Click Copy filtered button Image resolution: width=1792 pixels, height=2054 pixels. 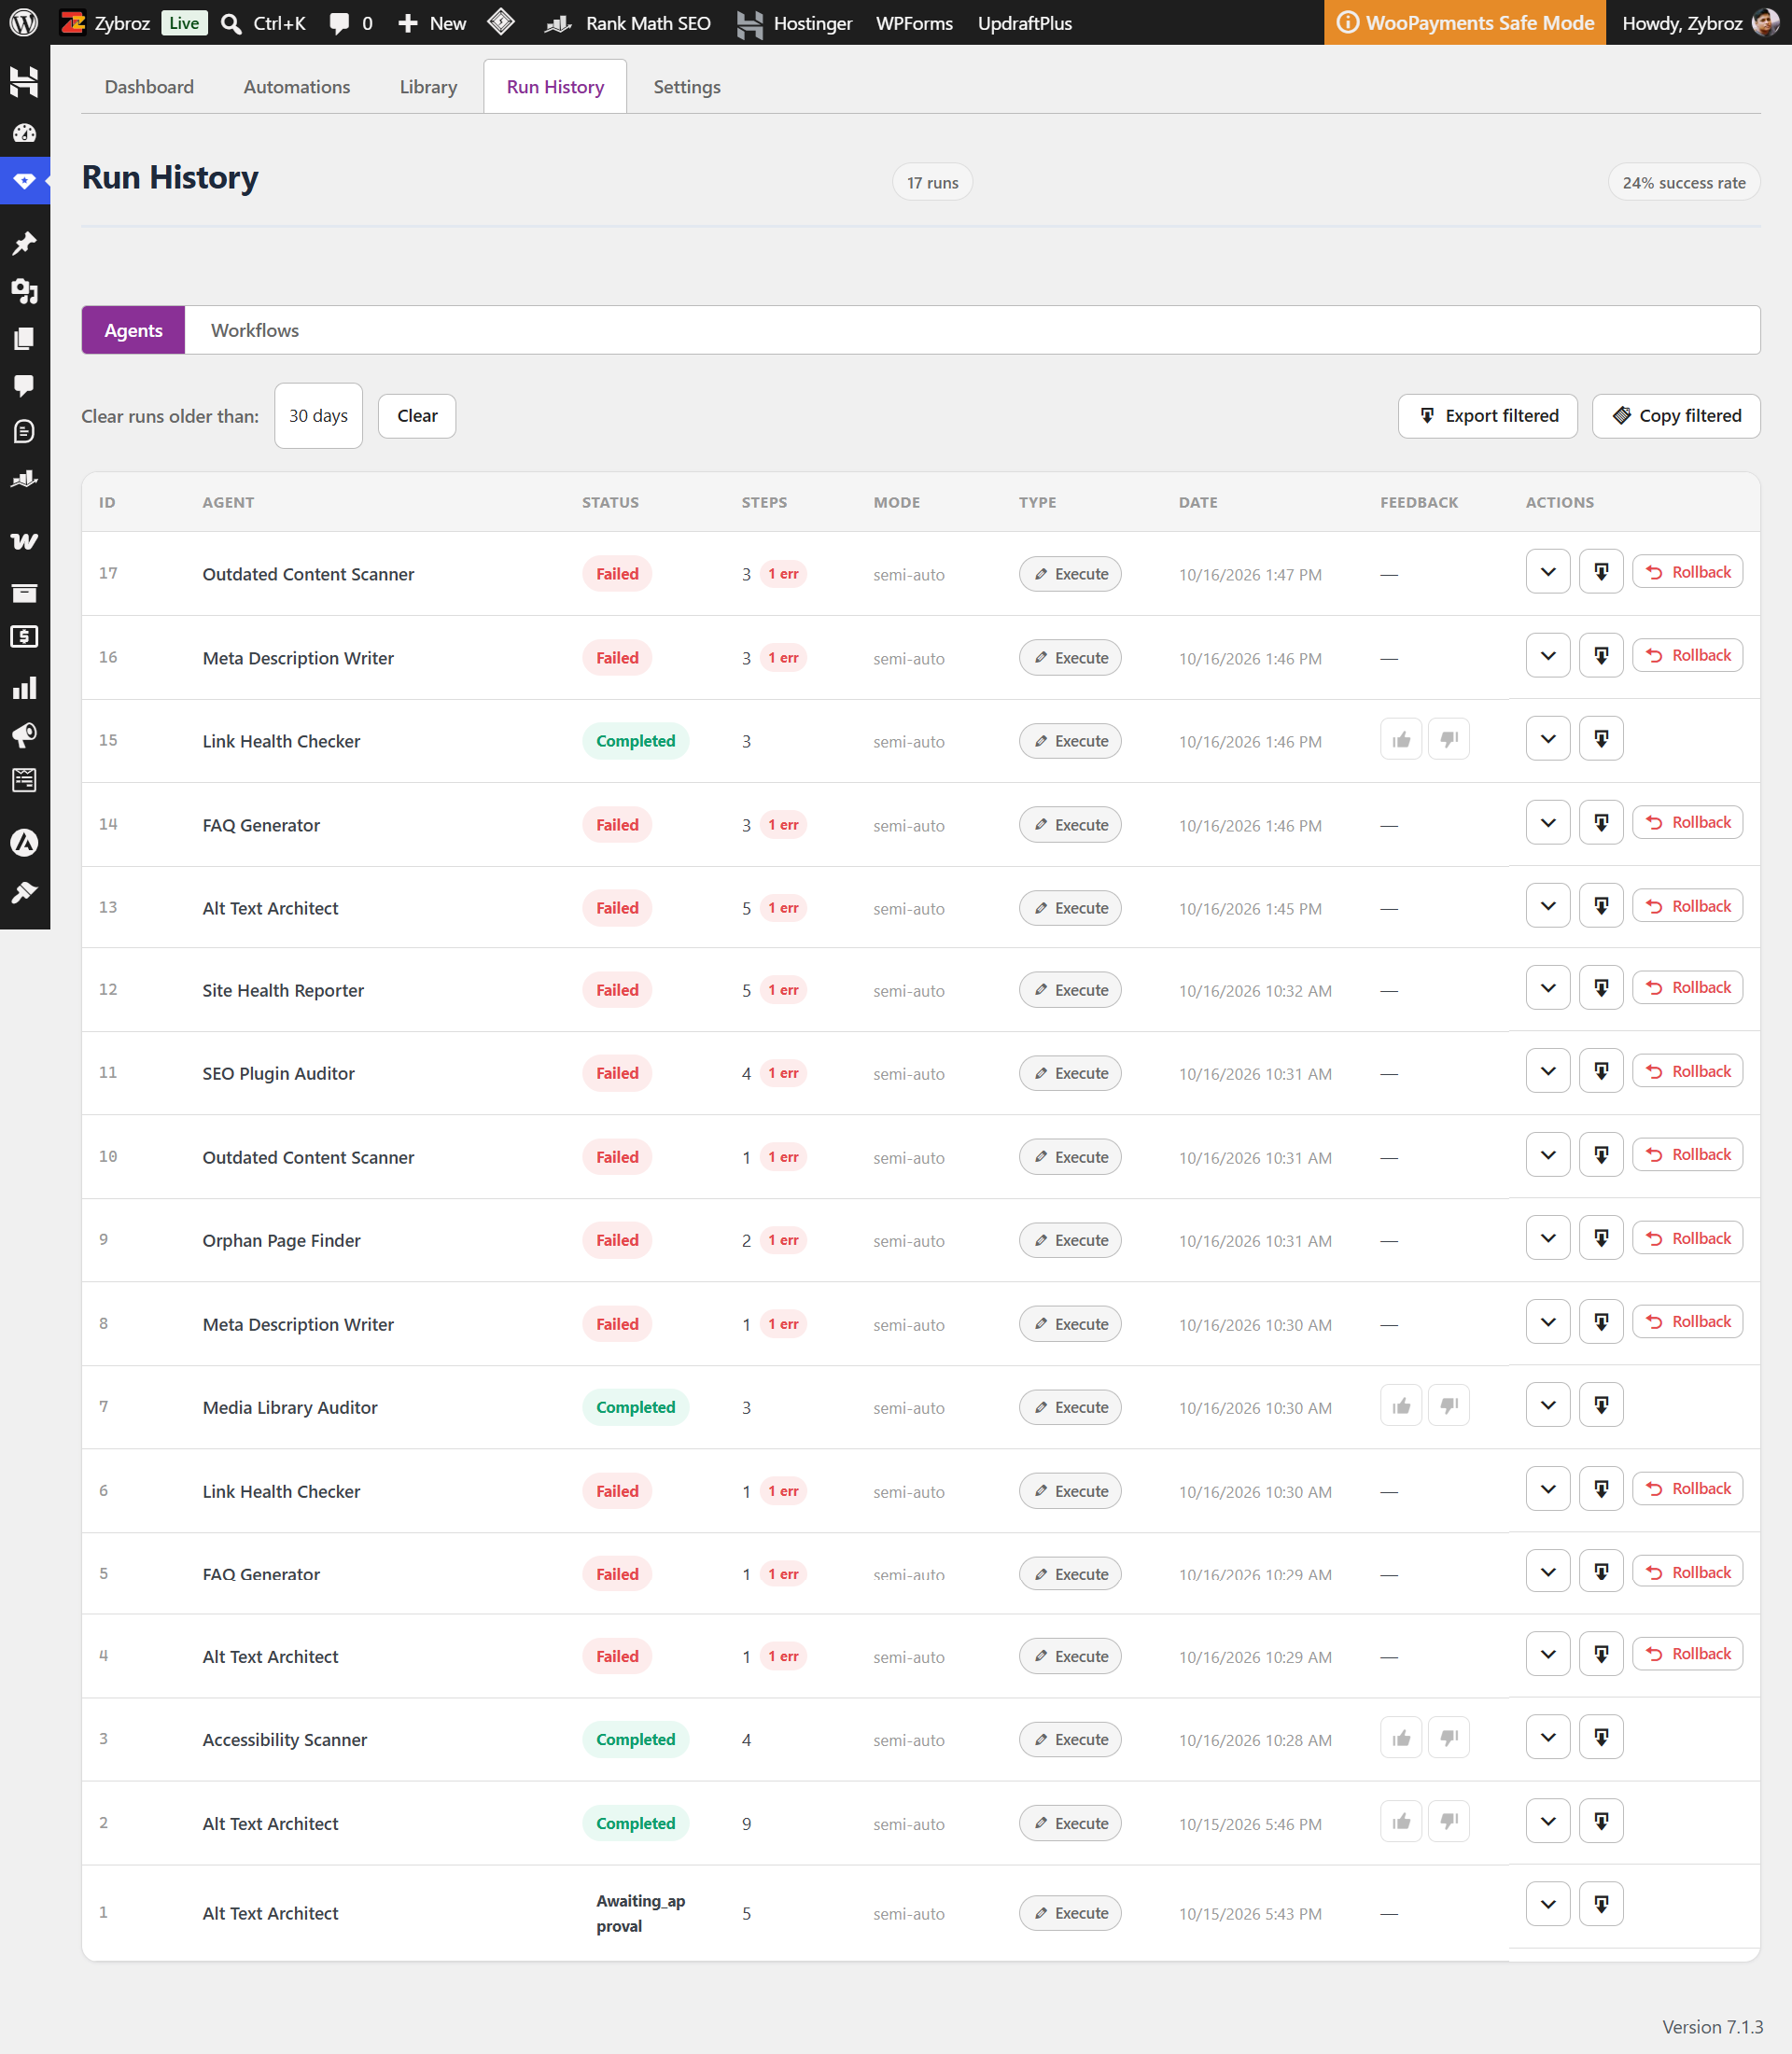[x=1676, y=416]
